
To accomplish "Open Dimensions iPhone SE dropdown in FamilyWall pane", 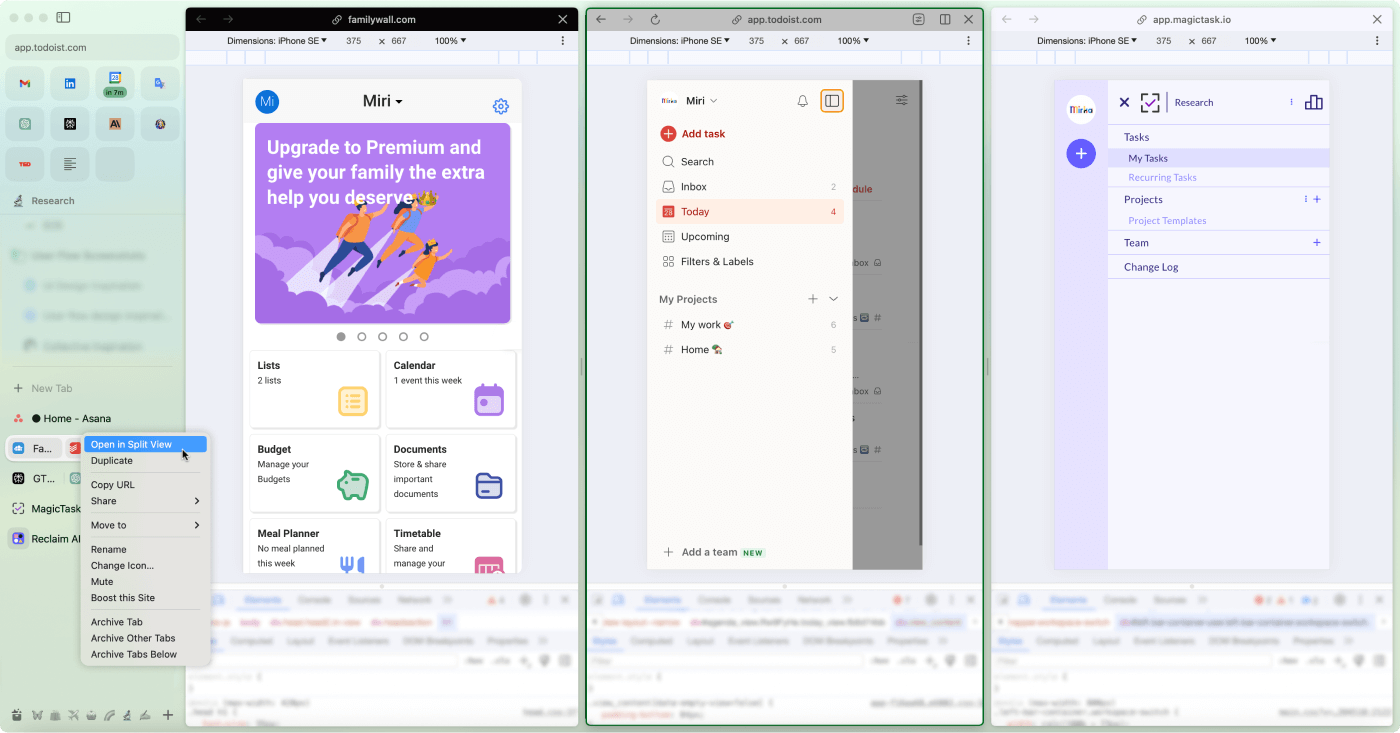I will (277, 41).
